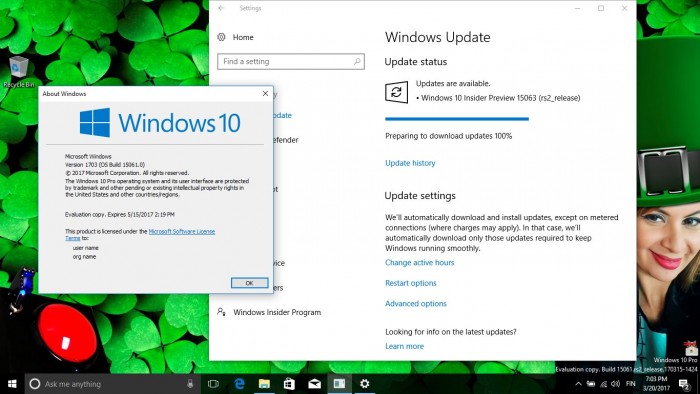Open Change active hours link
The width and height of the screenshot is (700, 394).
(419, 262)
